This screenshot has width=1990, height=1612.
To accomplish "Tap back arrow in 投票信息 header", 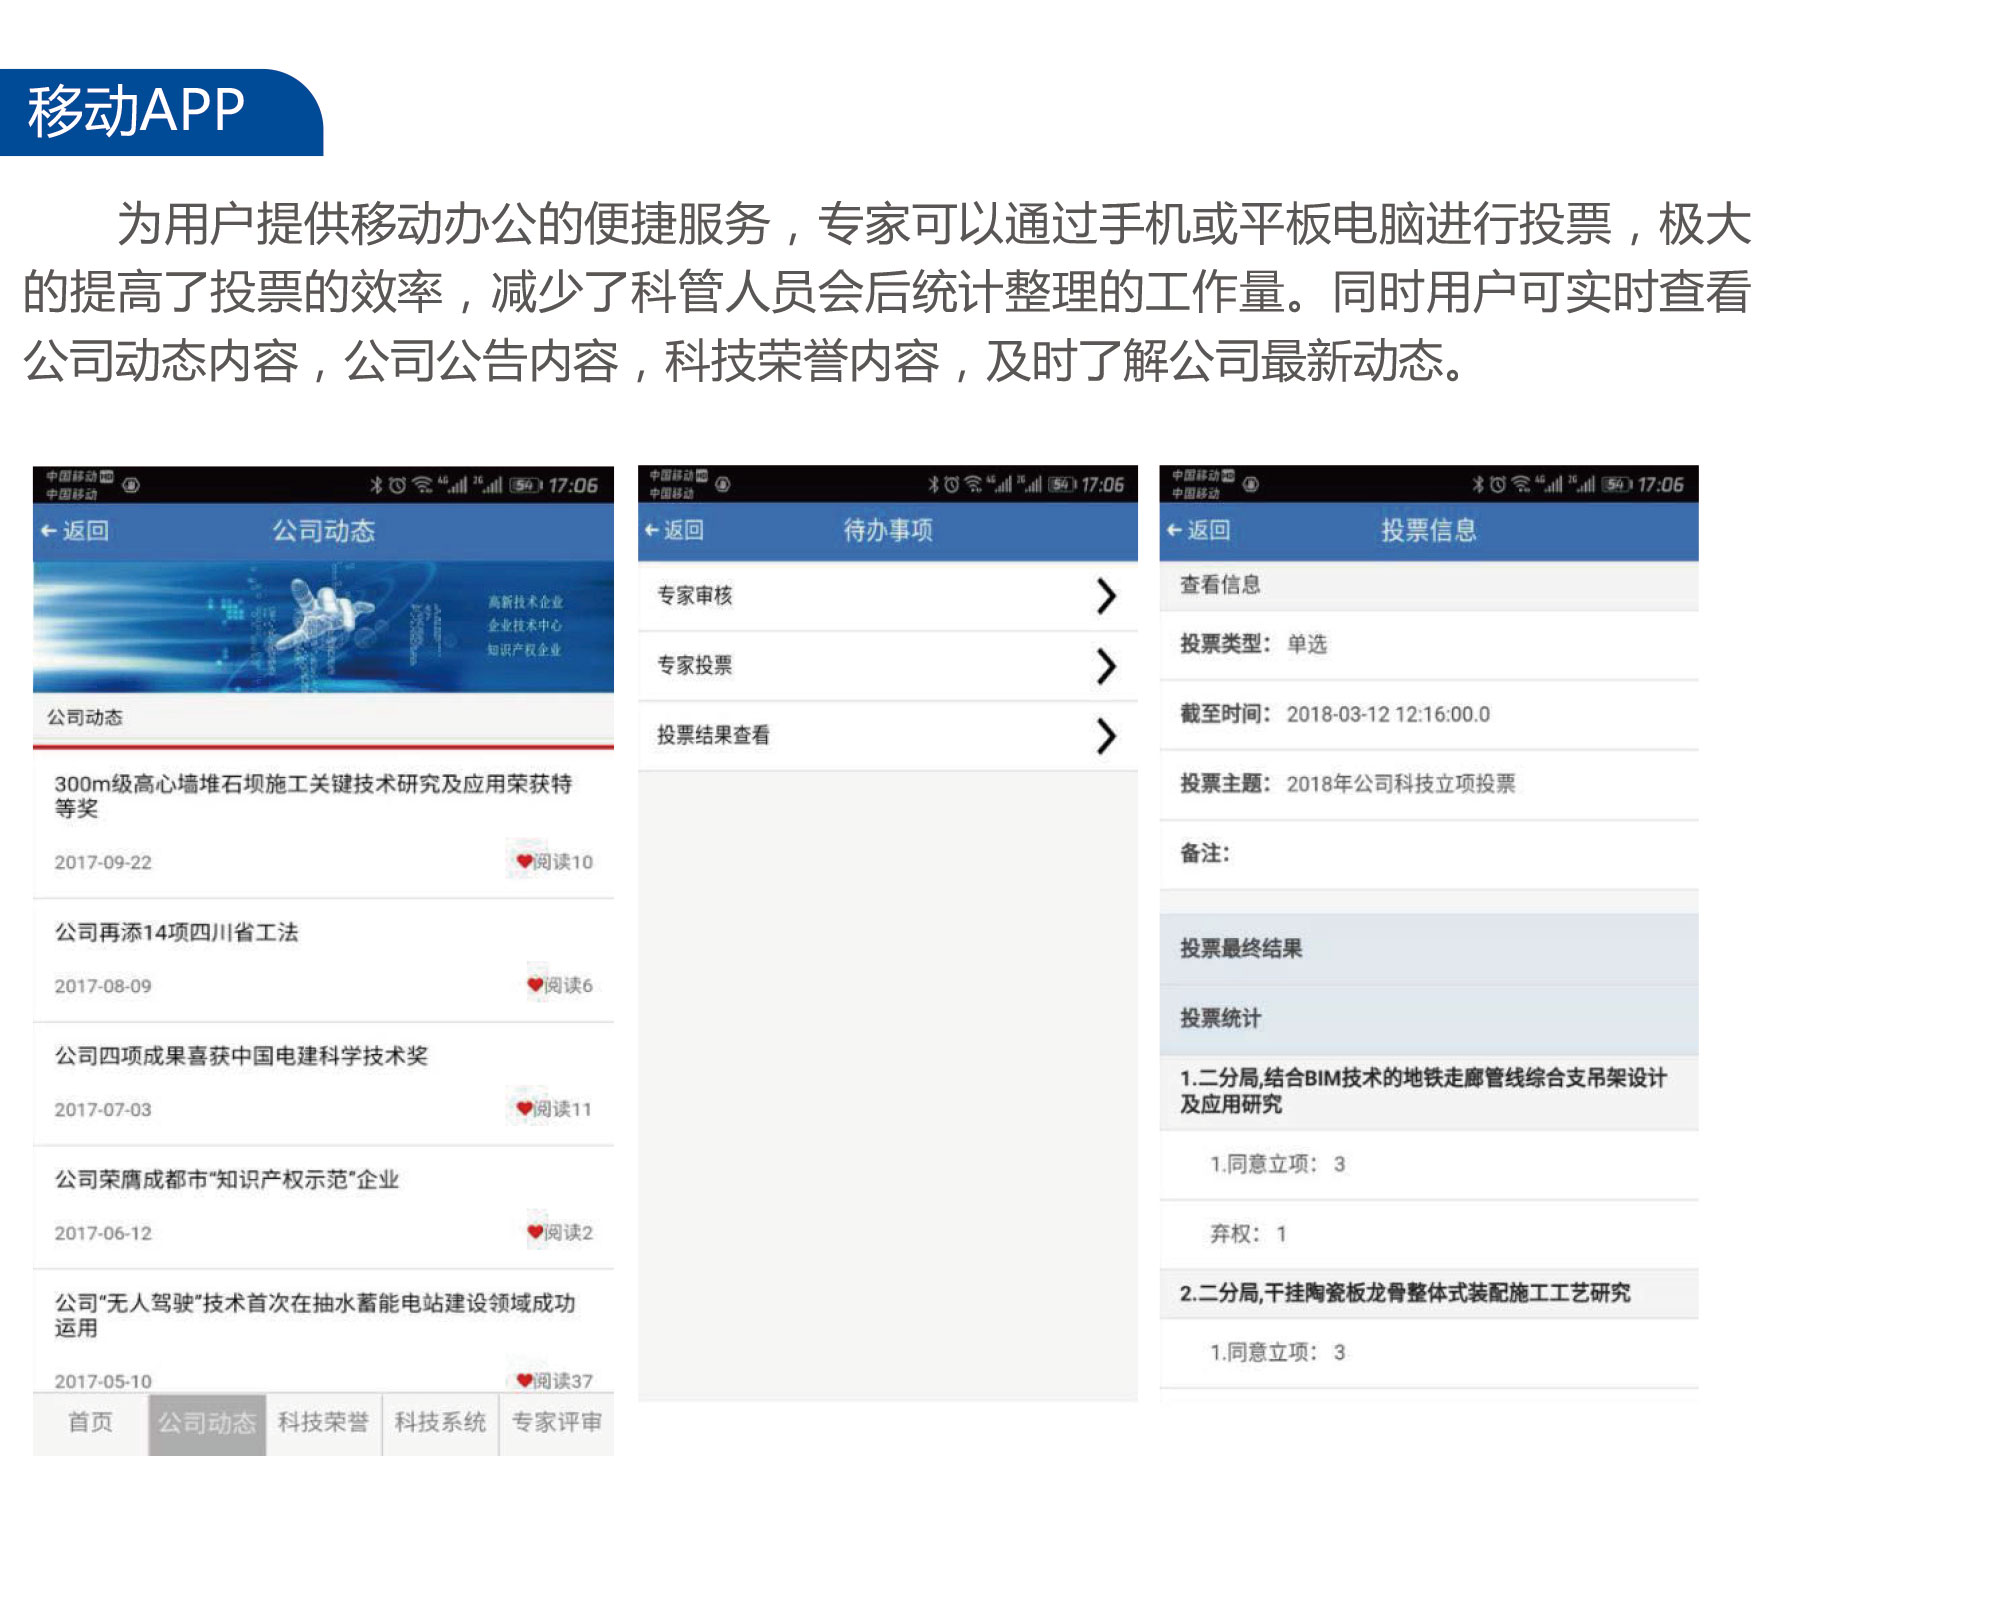I will click(x=1174, y=530).
